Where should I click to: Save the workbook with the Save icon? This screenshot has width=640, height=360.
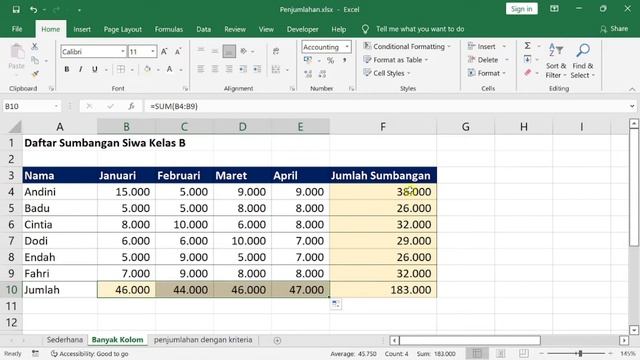coord(16,9)
